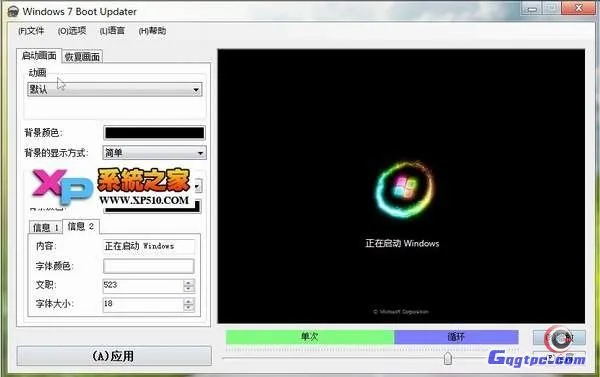
Task: Click the boot animation preview
Action: (x=401, y=186)
